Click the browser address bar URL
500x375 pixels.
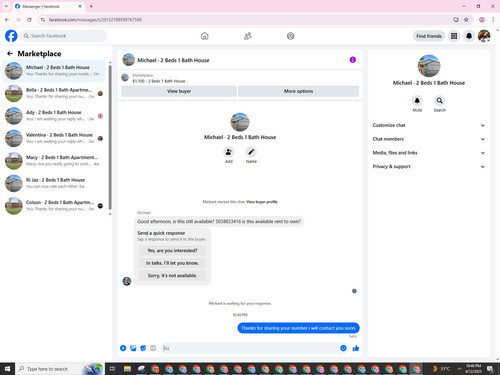click(x=95, y=20)
